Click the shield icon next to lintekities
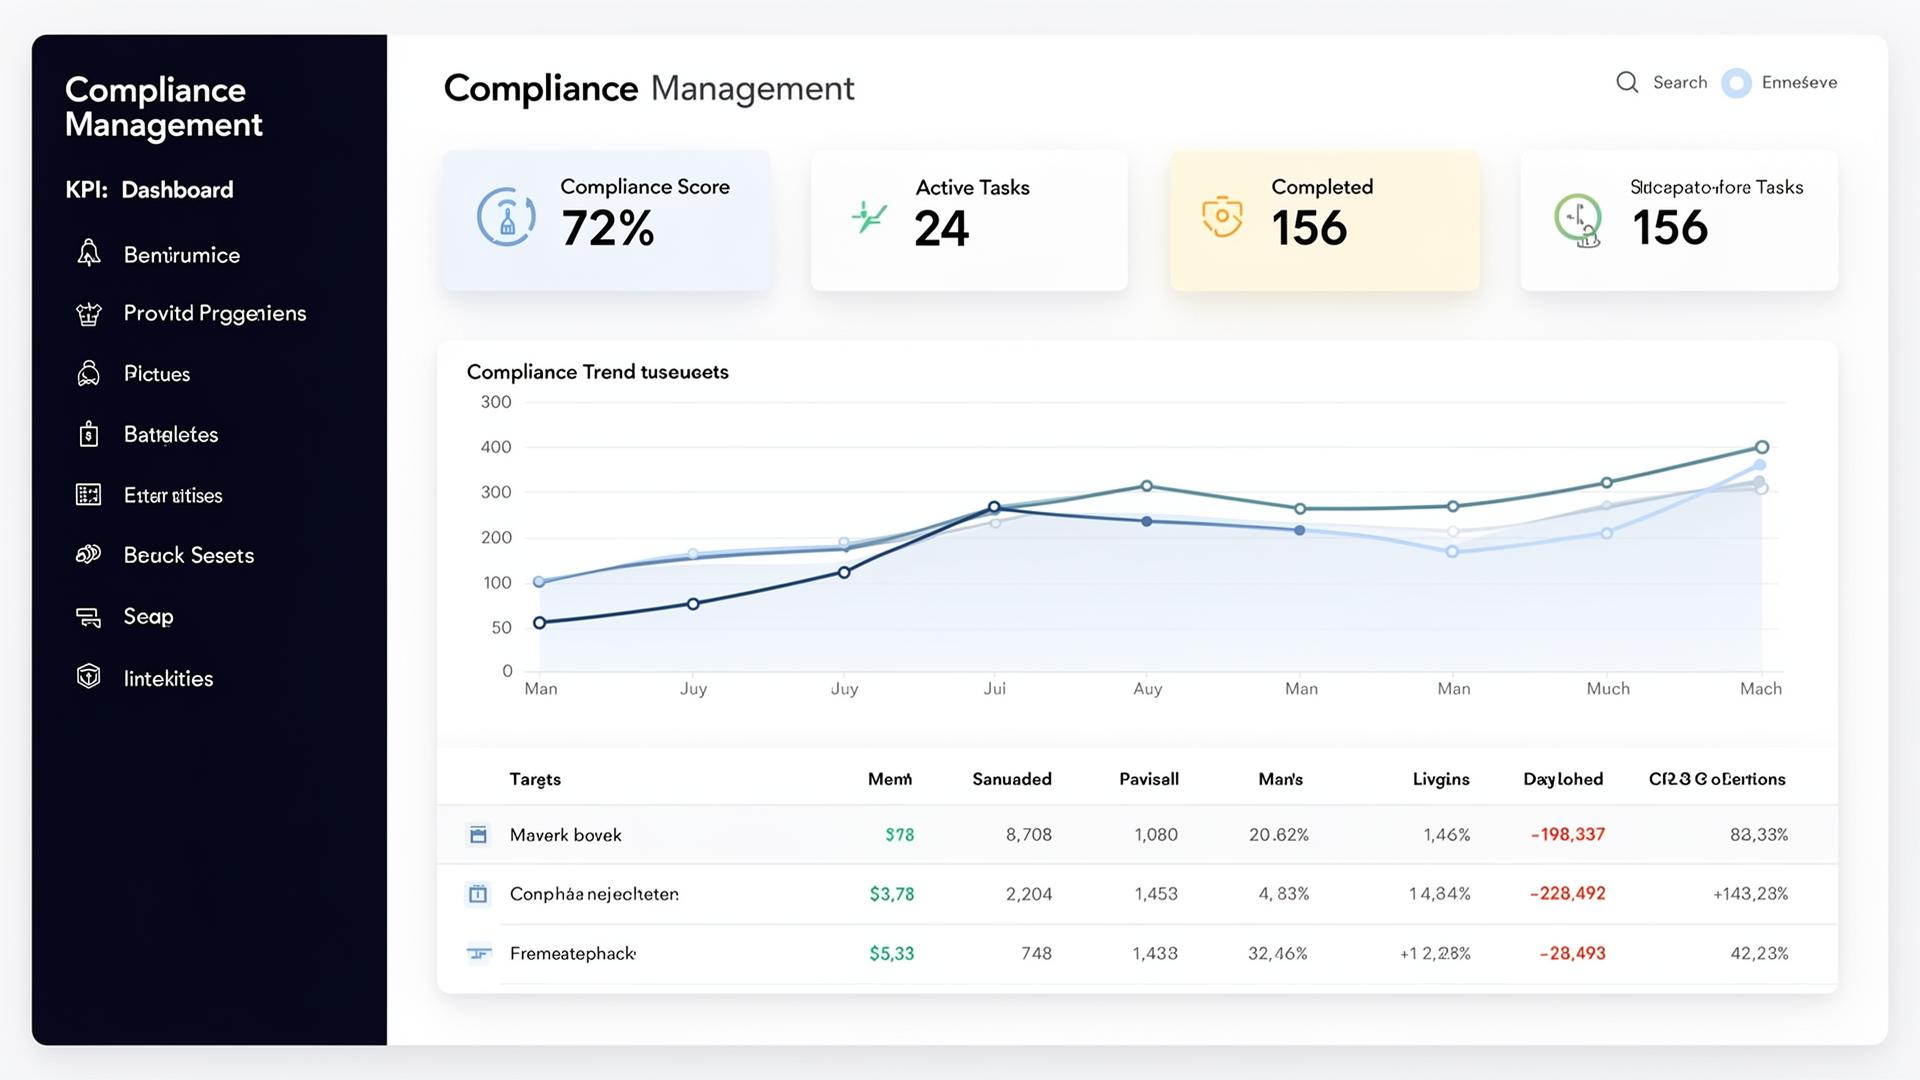The image size is (1920, 1080). pyautogui.click(x=89, y=677)
